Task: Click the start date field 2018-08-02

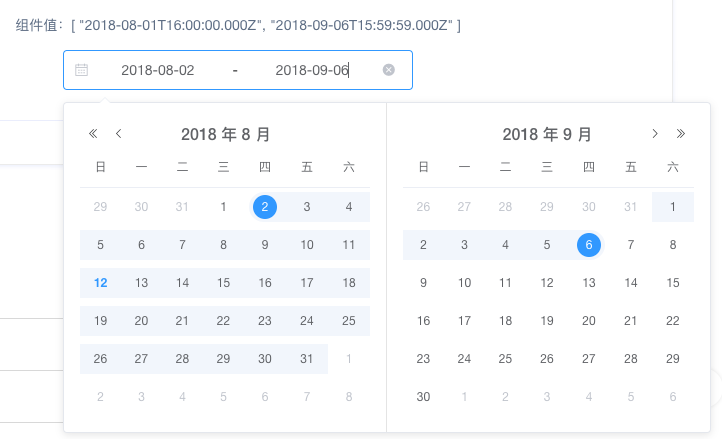Action: coord(157,70)
